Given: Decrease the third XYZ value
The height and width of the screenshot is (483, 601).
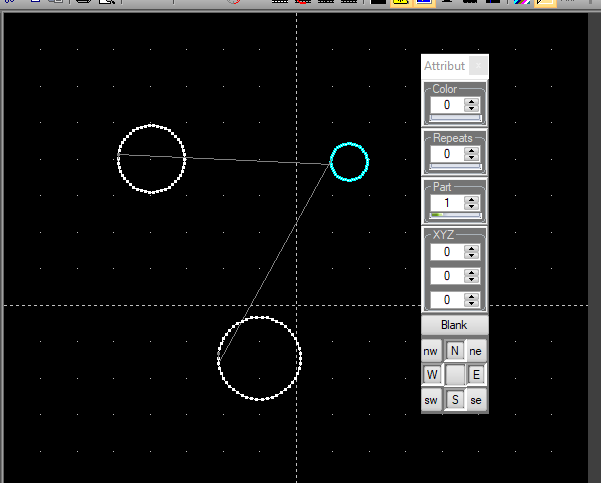Looking at the screenshot, I should [472, 303].
